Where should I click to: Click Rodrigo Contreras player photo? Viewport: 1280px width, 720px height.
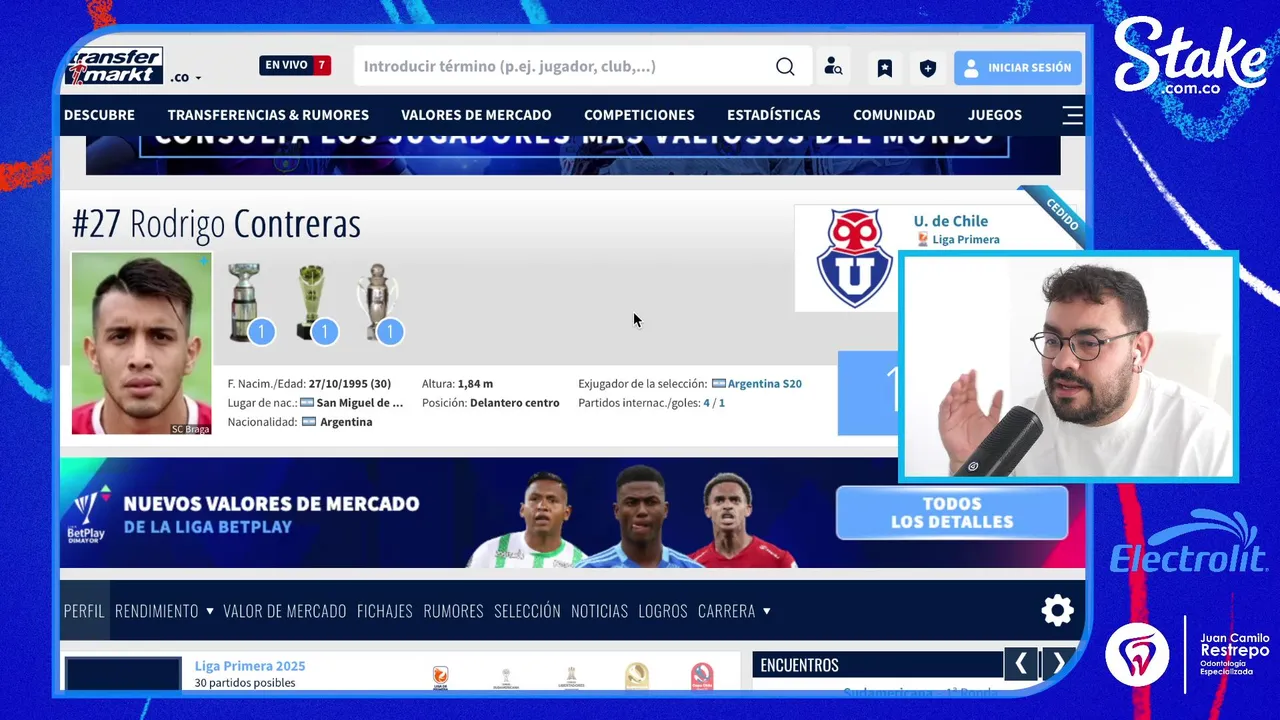tap(141, 343)
